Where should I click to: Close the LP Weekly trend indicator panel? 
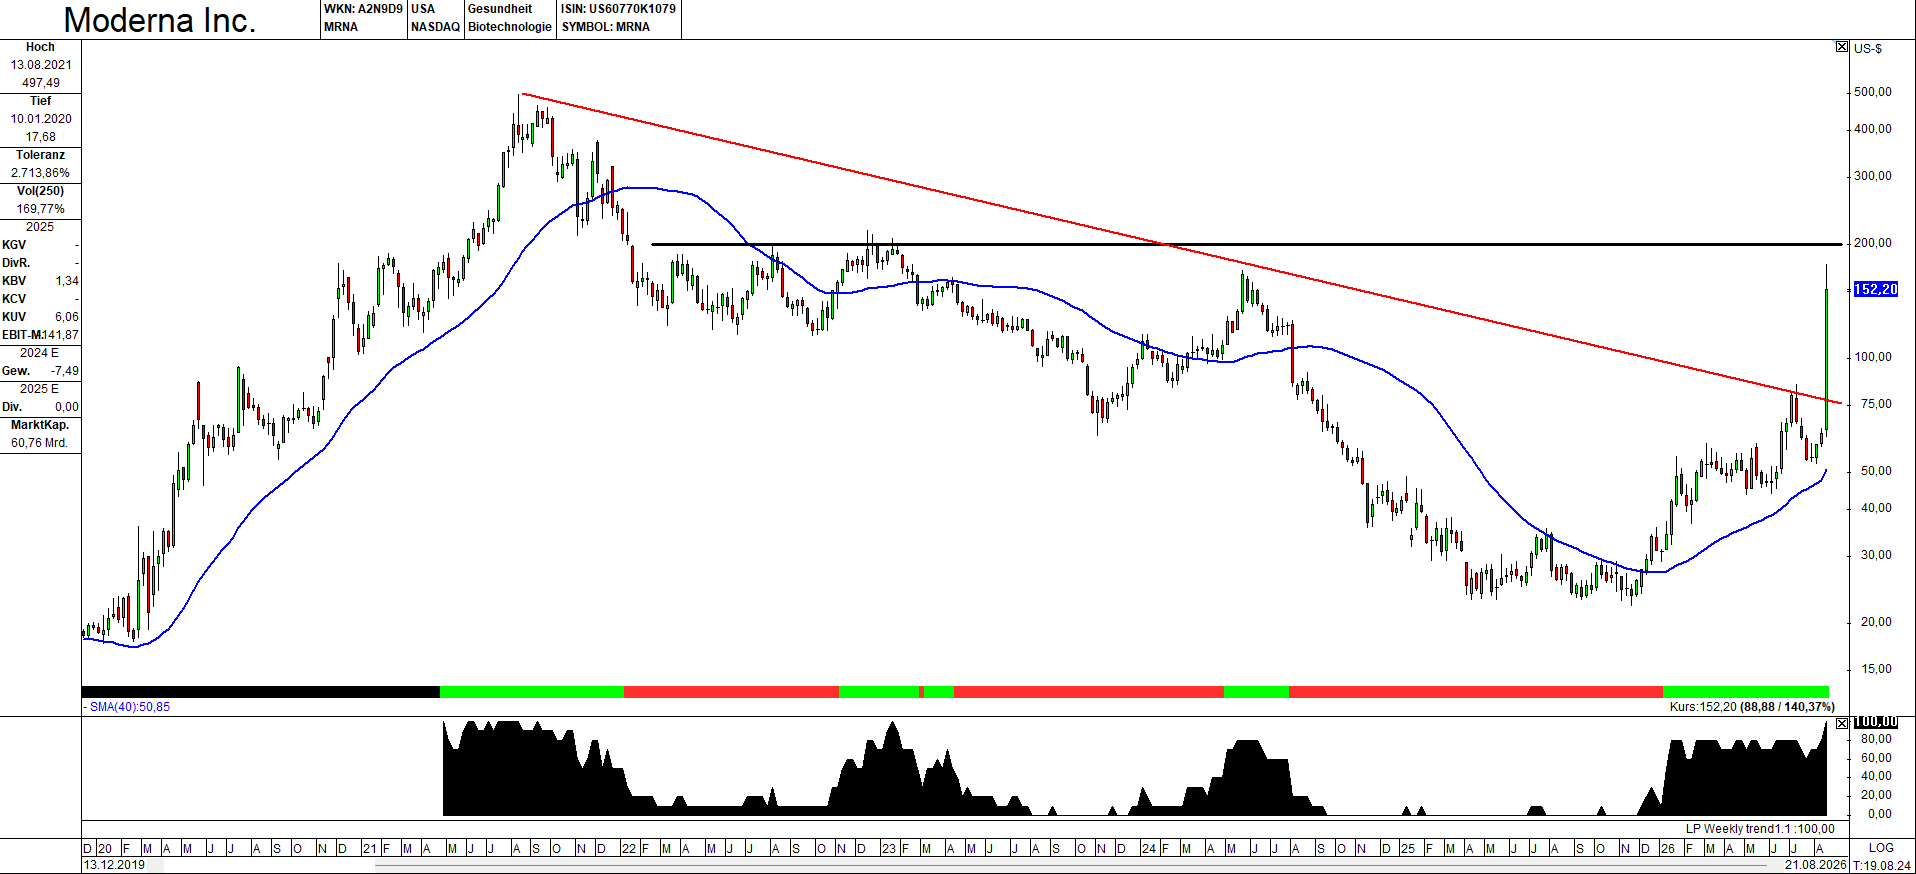[1842, 723]
